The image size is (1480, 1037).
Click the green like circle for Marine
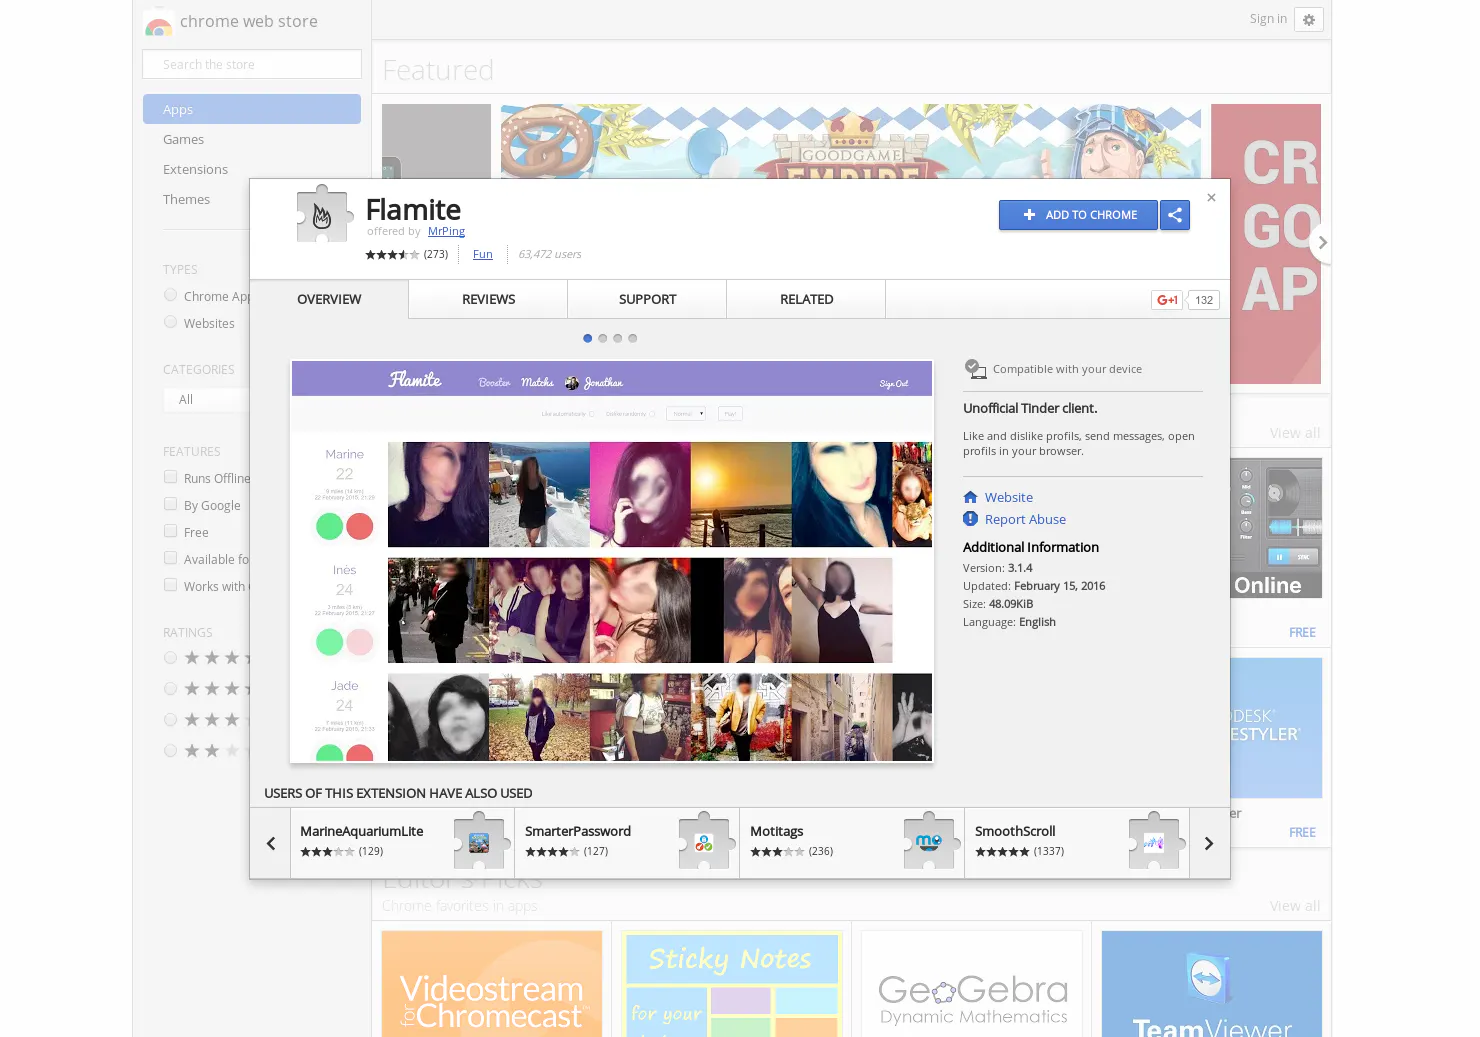[x=329, y=526]
